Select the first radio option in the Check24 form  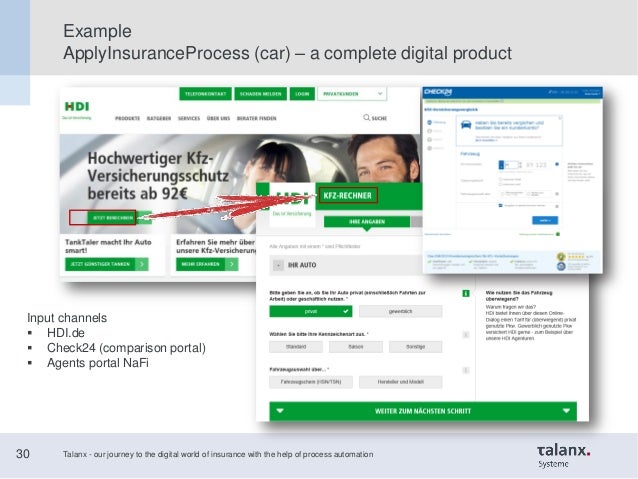coord(500,179)
